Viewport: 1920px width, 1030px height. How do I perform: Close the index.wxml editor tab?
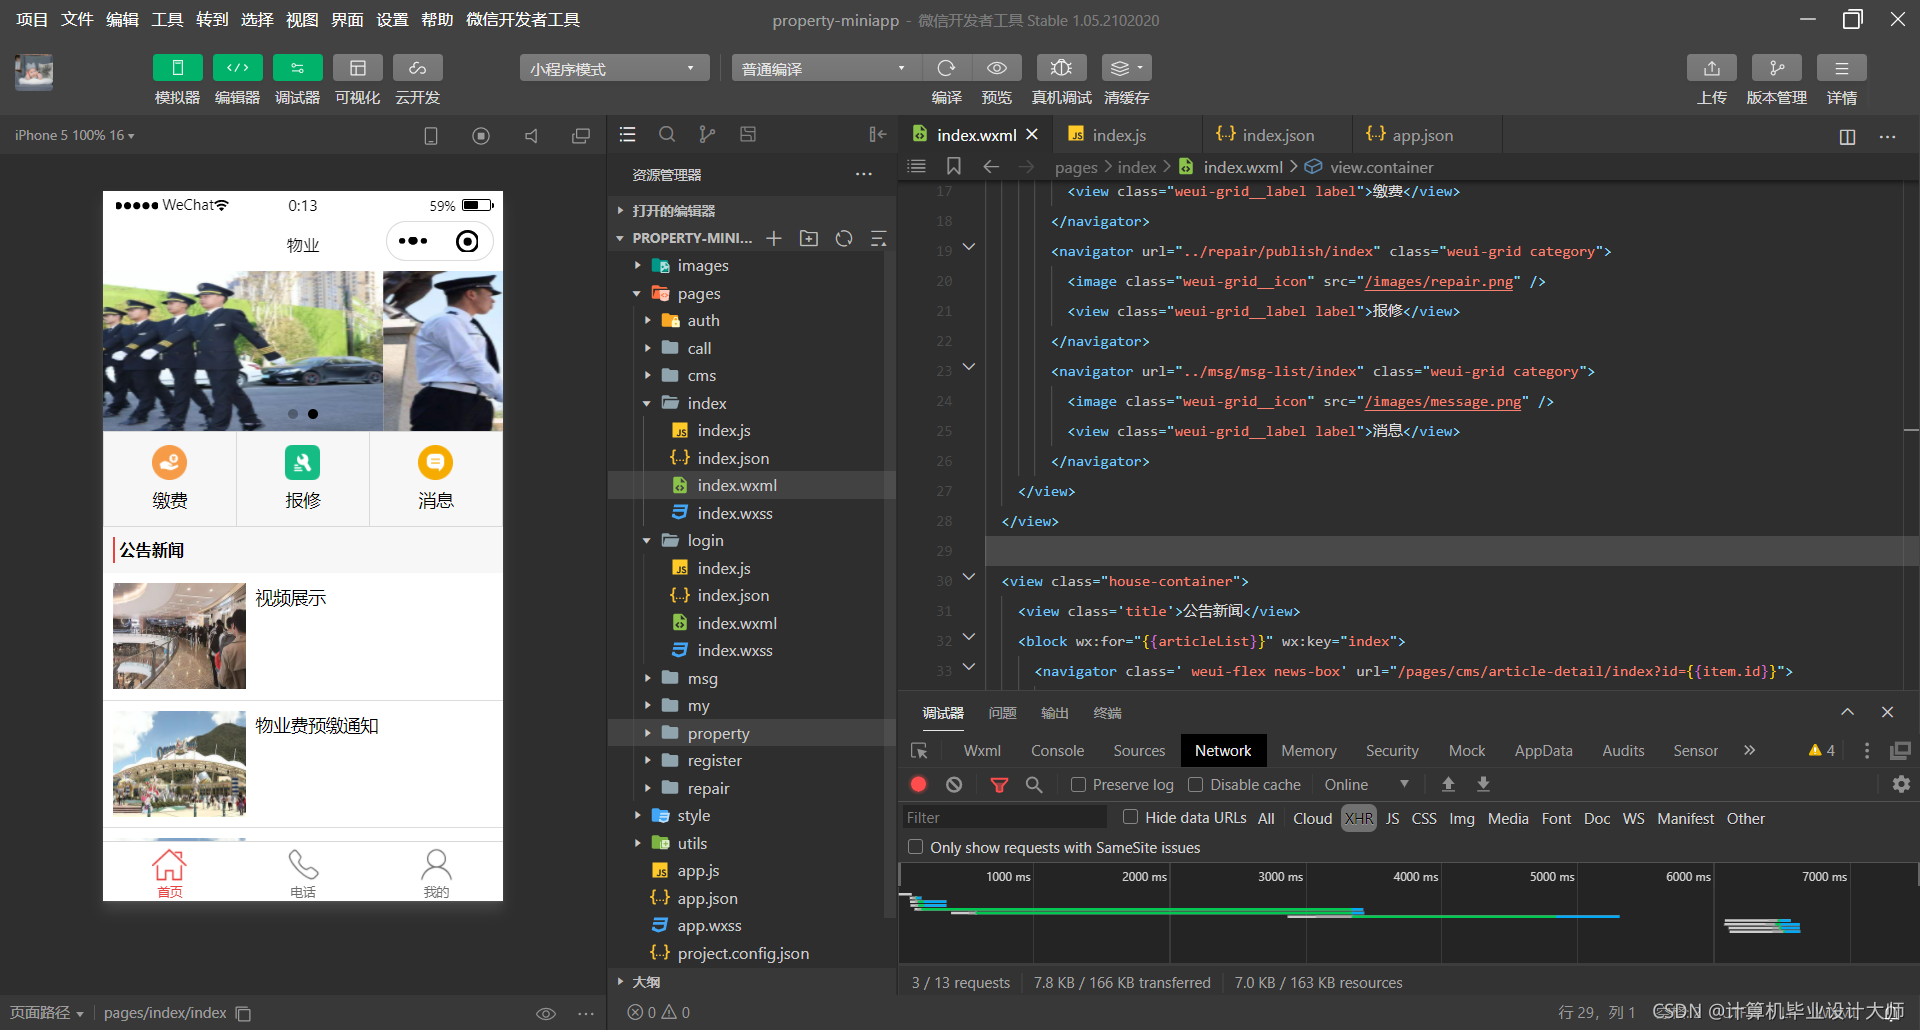[1032, 134]
